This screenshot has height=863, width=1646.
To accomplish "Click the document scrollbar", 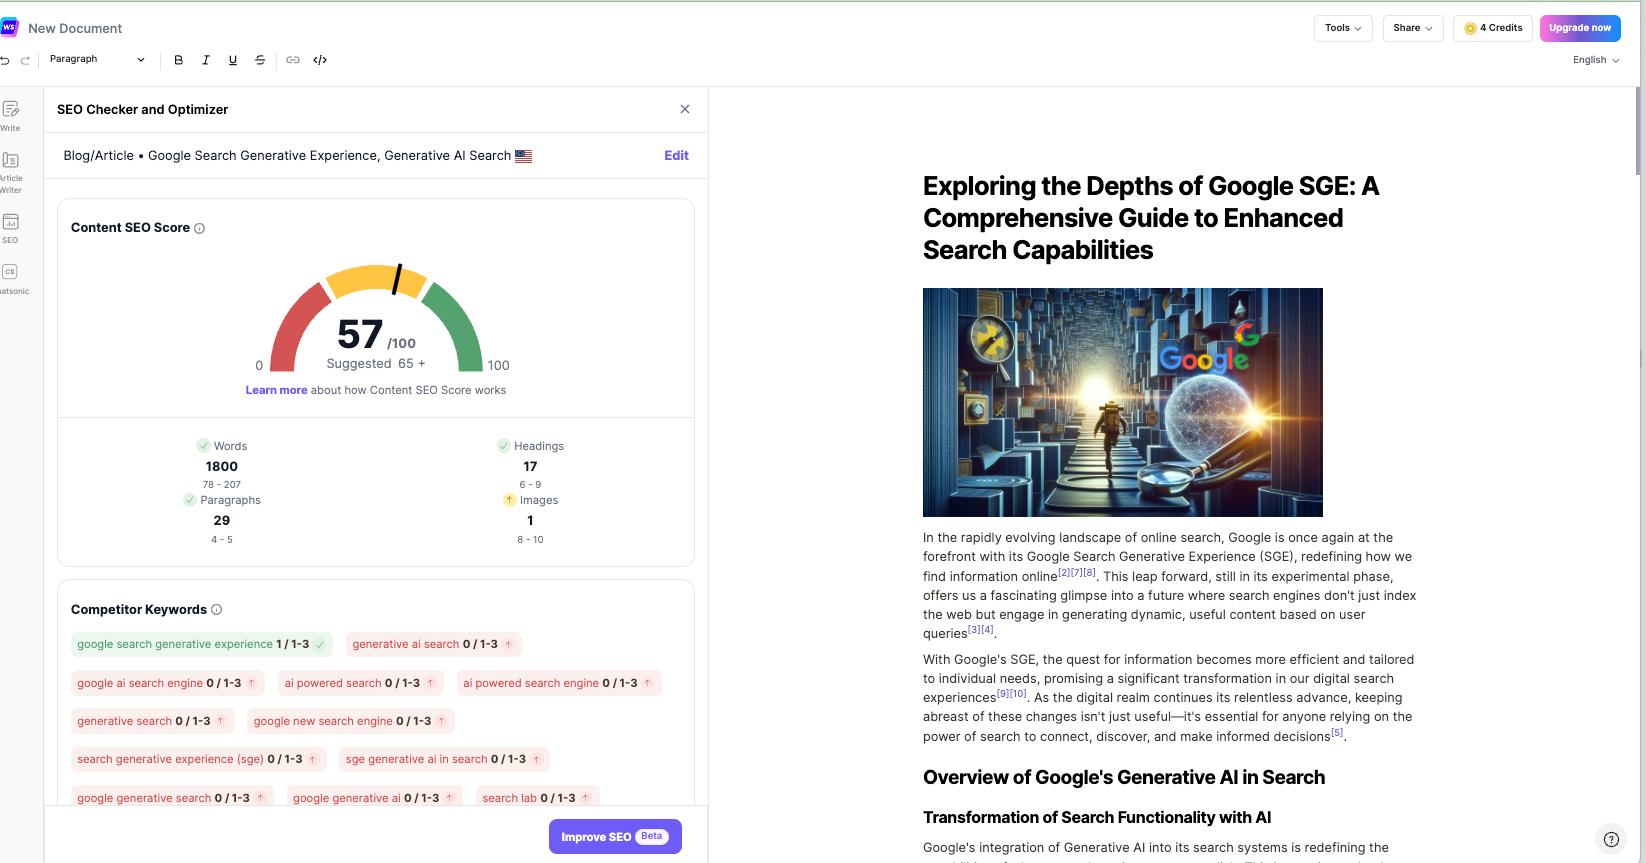I will pyautogui.click(x=1639, y=132).
